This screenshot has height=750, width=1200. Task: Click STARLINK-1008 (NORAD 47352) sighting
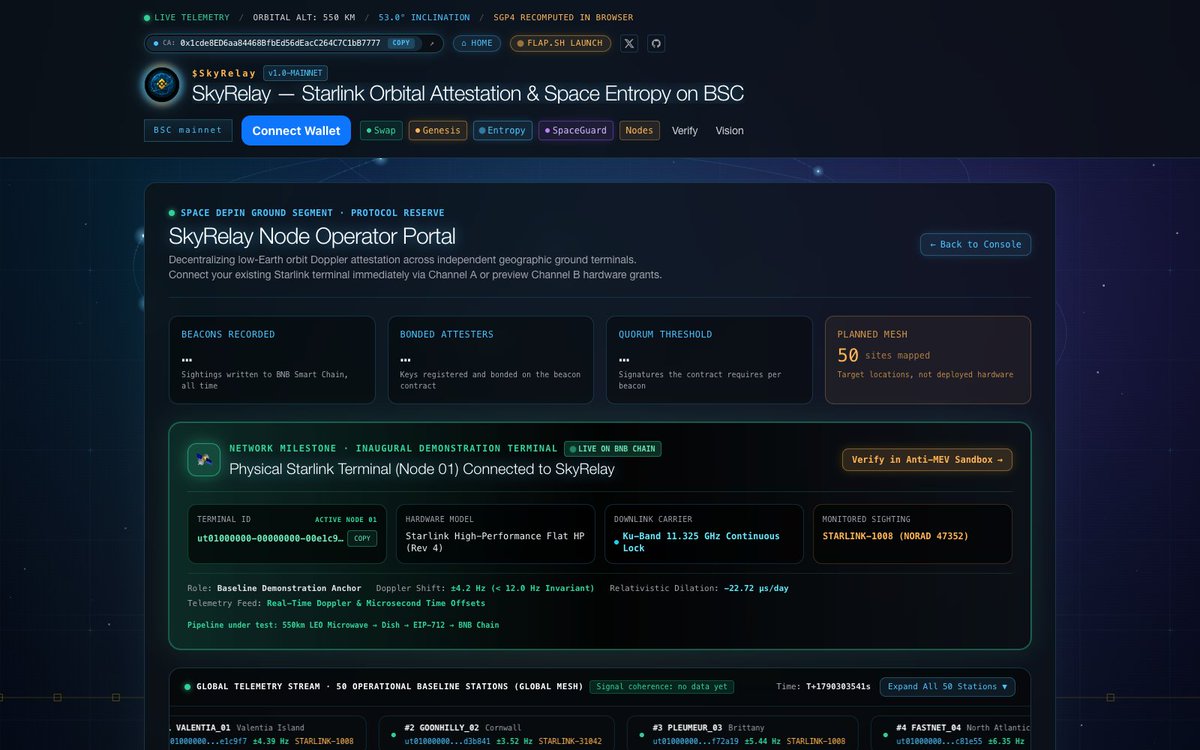coord(895,536)
